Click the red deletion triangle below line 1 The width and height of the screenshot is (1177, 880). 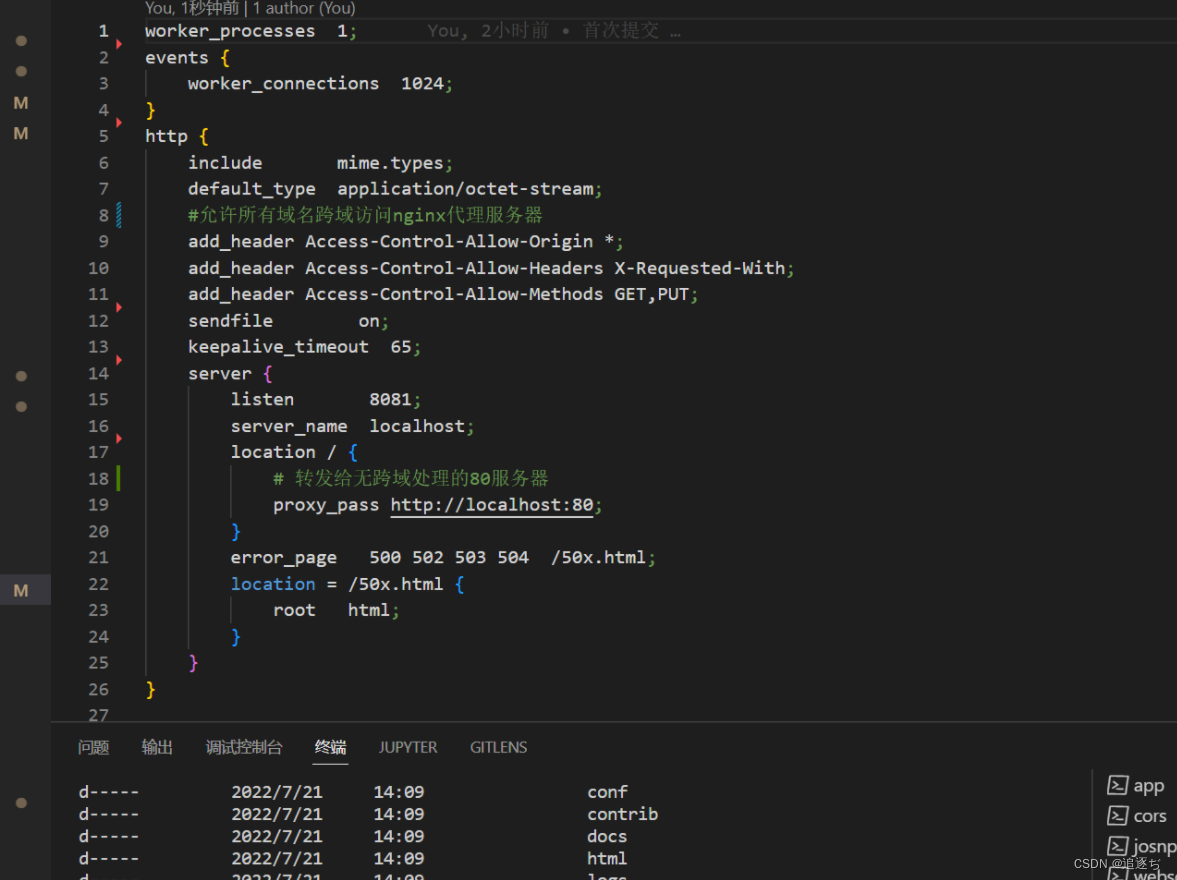[x=119, y=44]
